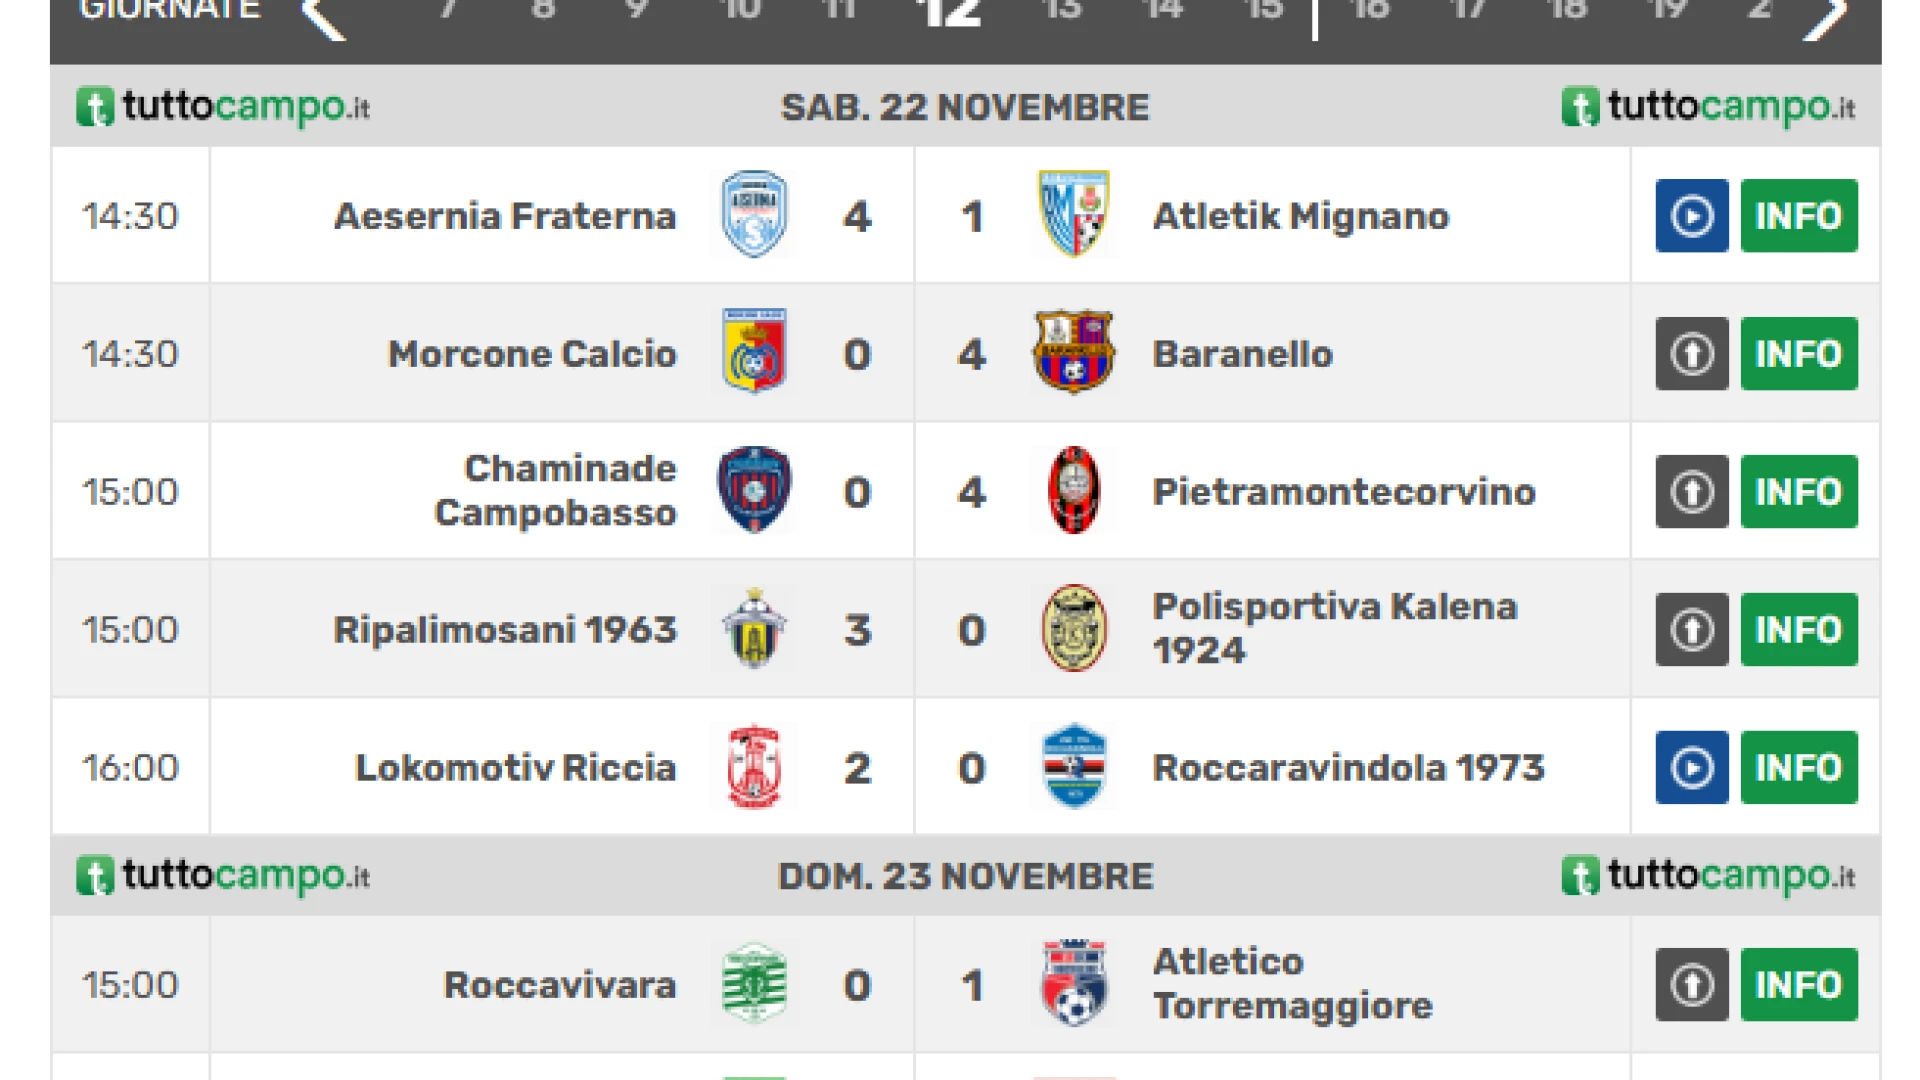Click Lokomotiv Riccia team crest
Image resolution: width=1920 pixels, height=1080 pixels.
click(x=754, y=767)
